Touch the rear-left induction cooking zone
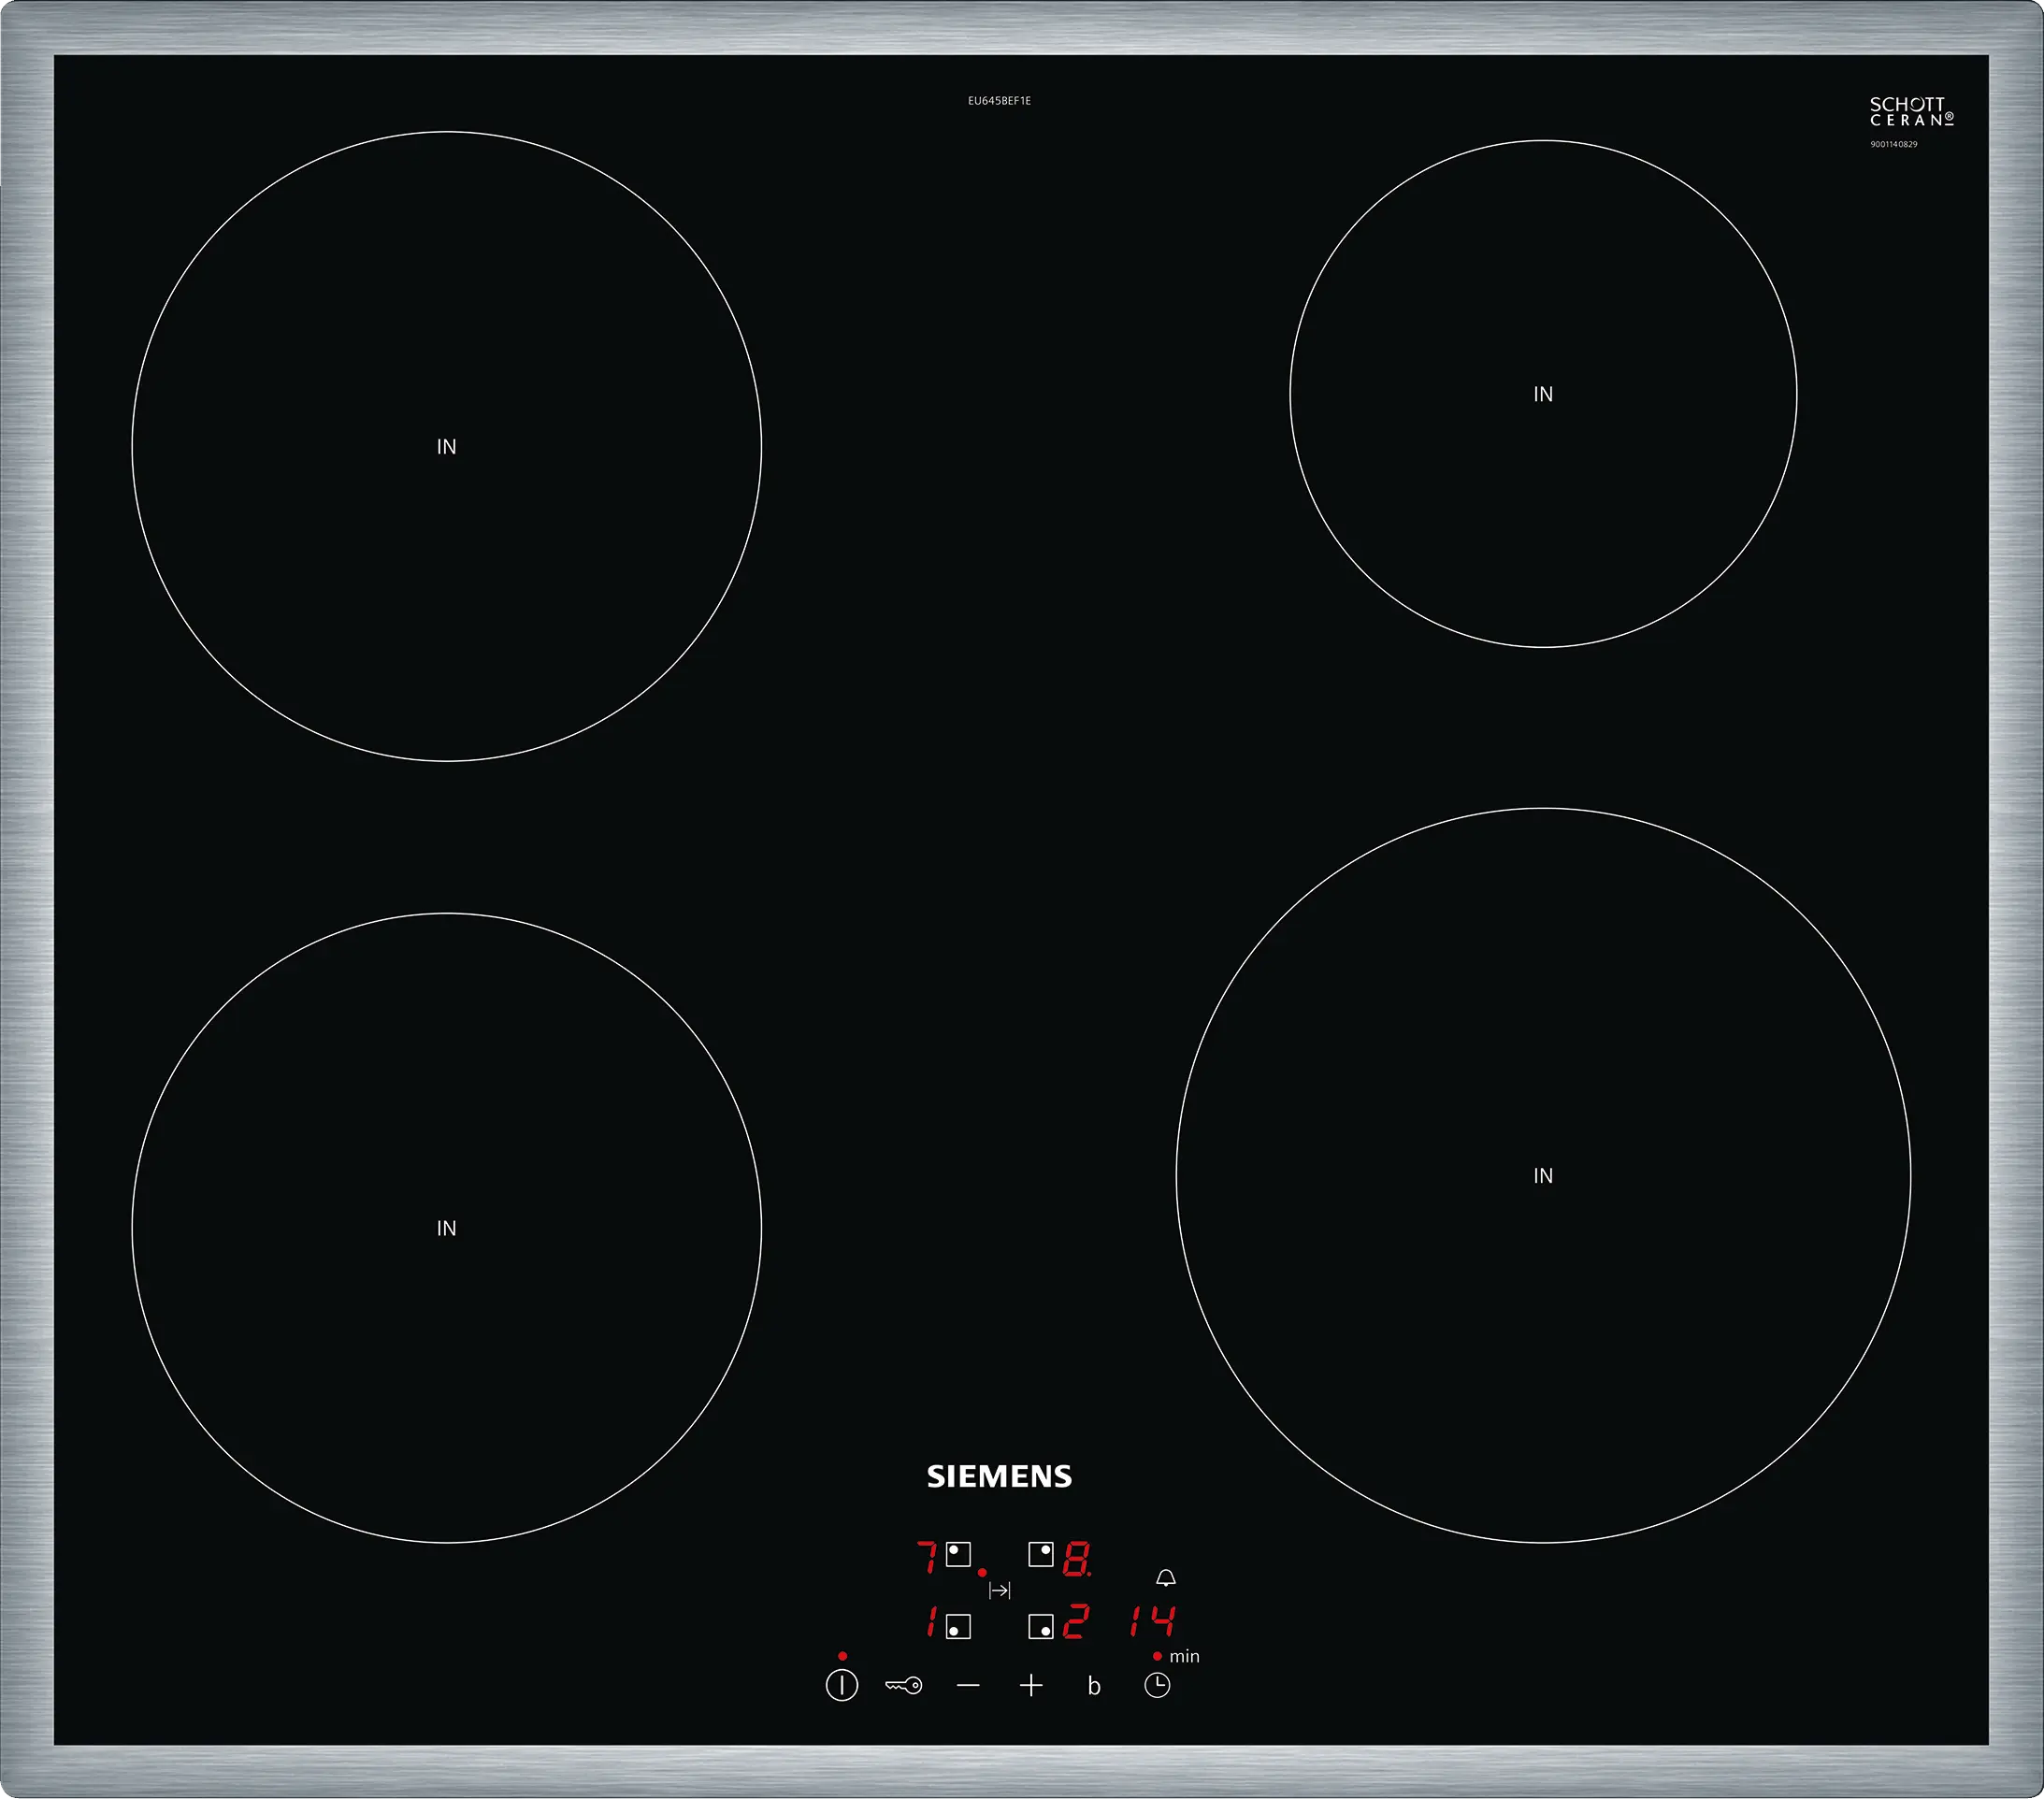 coord(446,446)
